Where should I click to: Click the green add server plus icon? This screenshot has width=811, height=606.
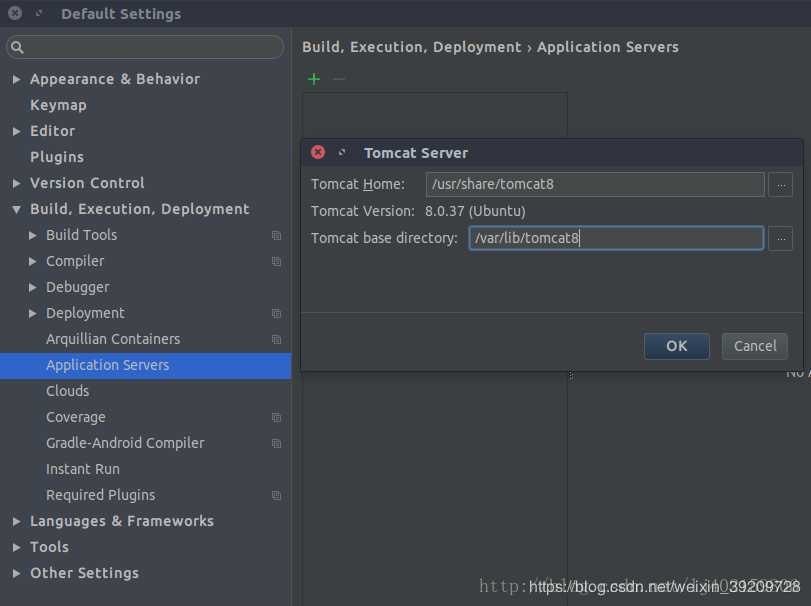point(313,79)
